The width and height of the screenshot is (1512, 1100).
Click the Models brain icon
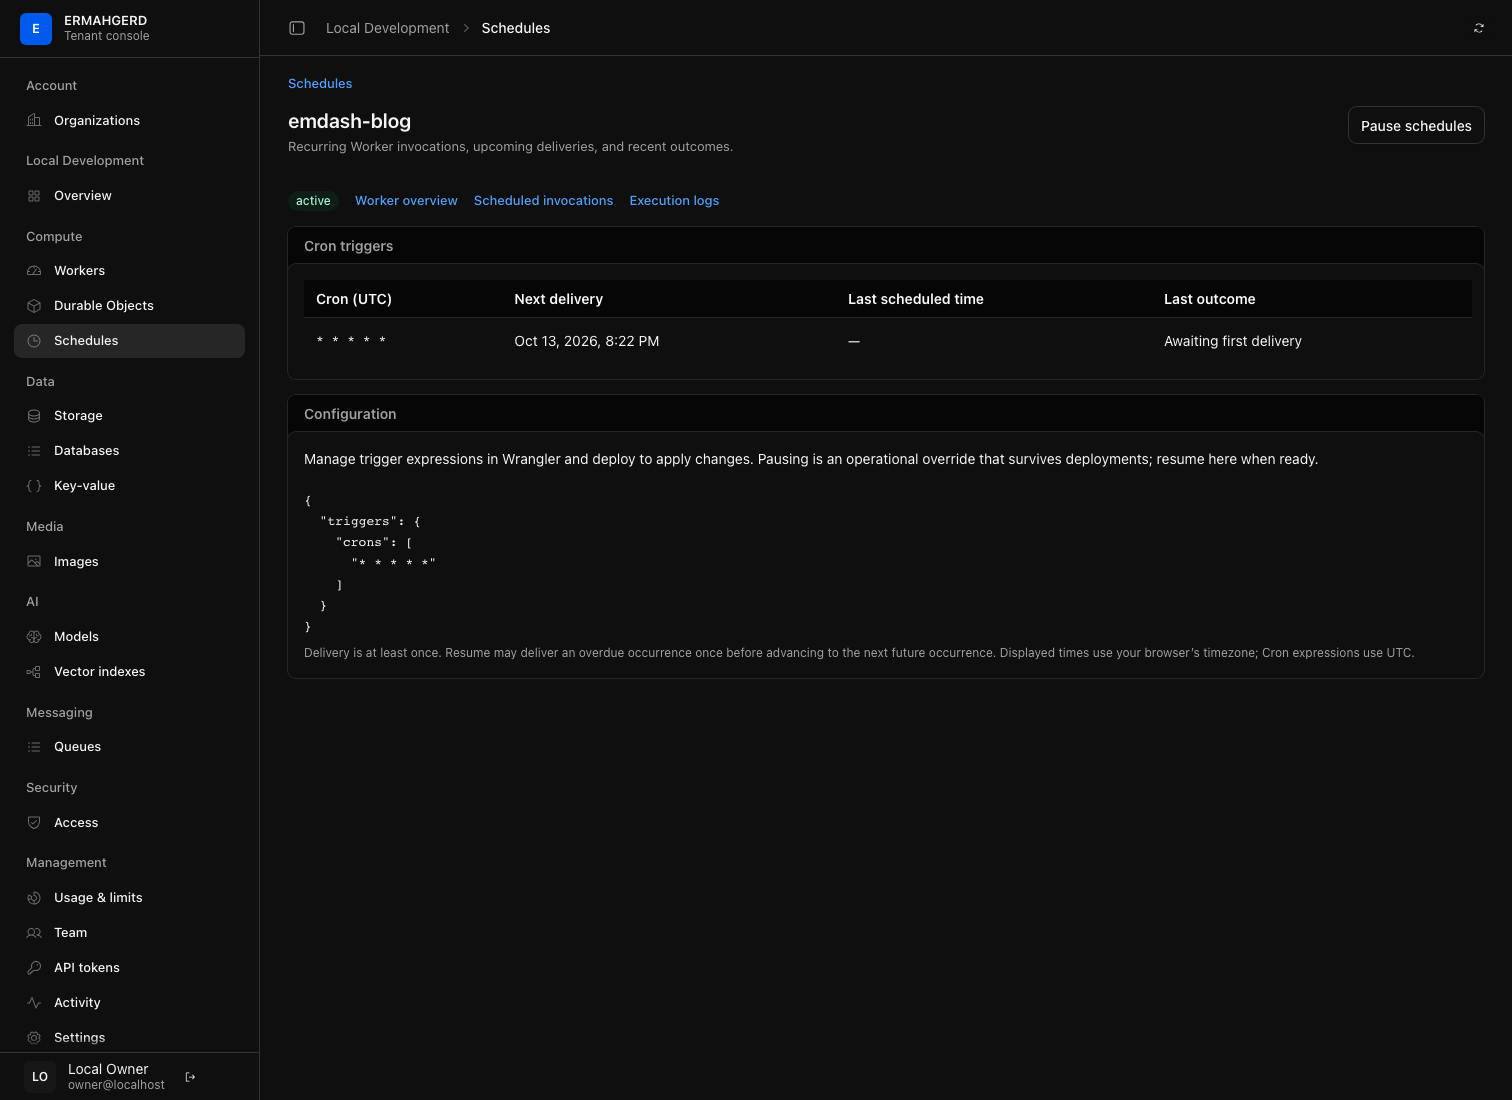pos(34,637)
